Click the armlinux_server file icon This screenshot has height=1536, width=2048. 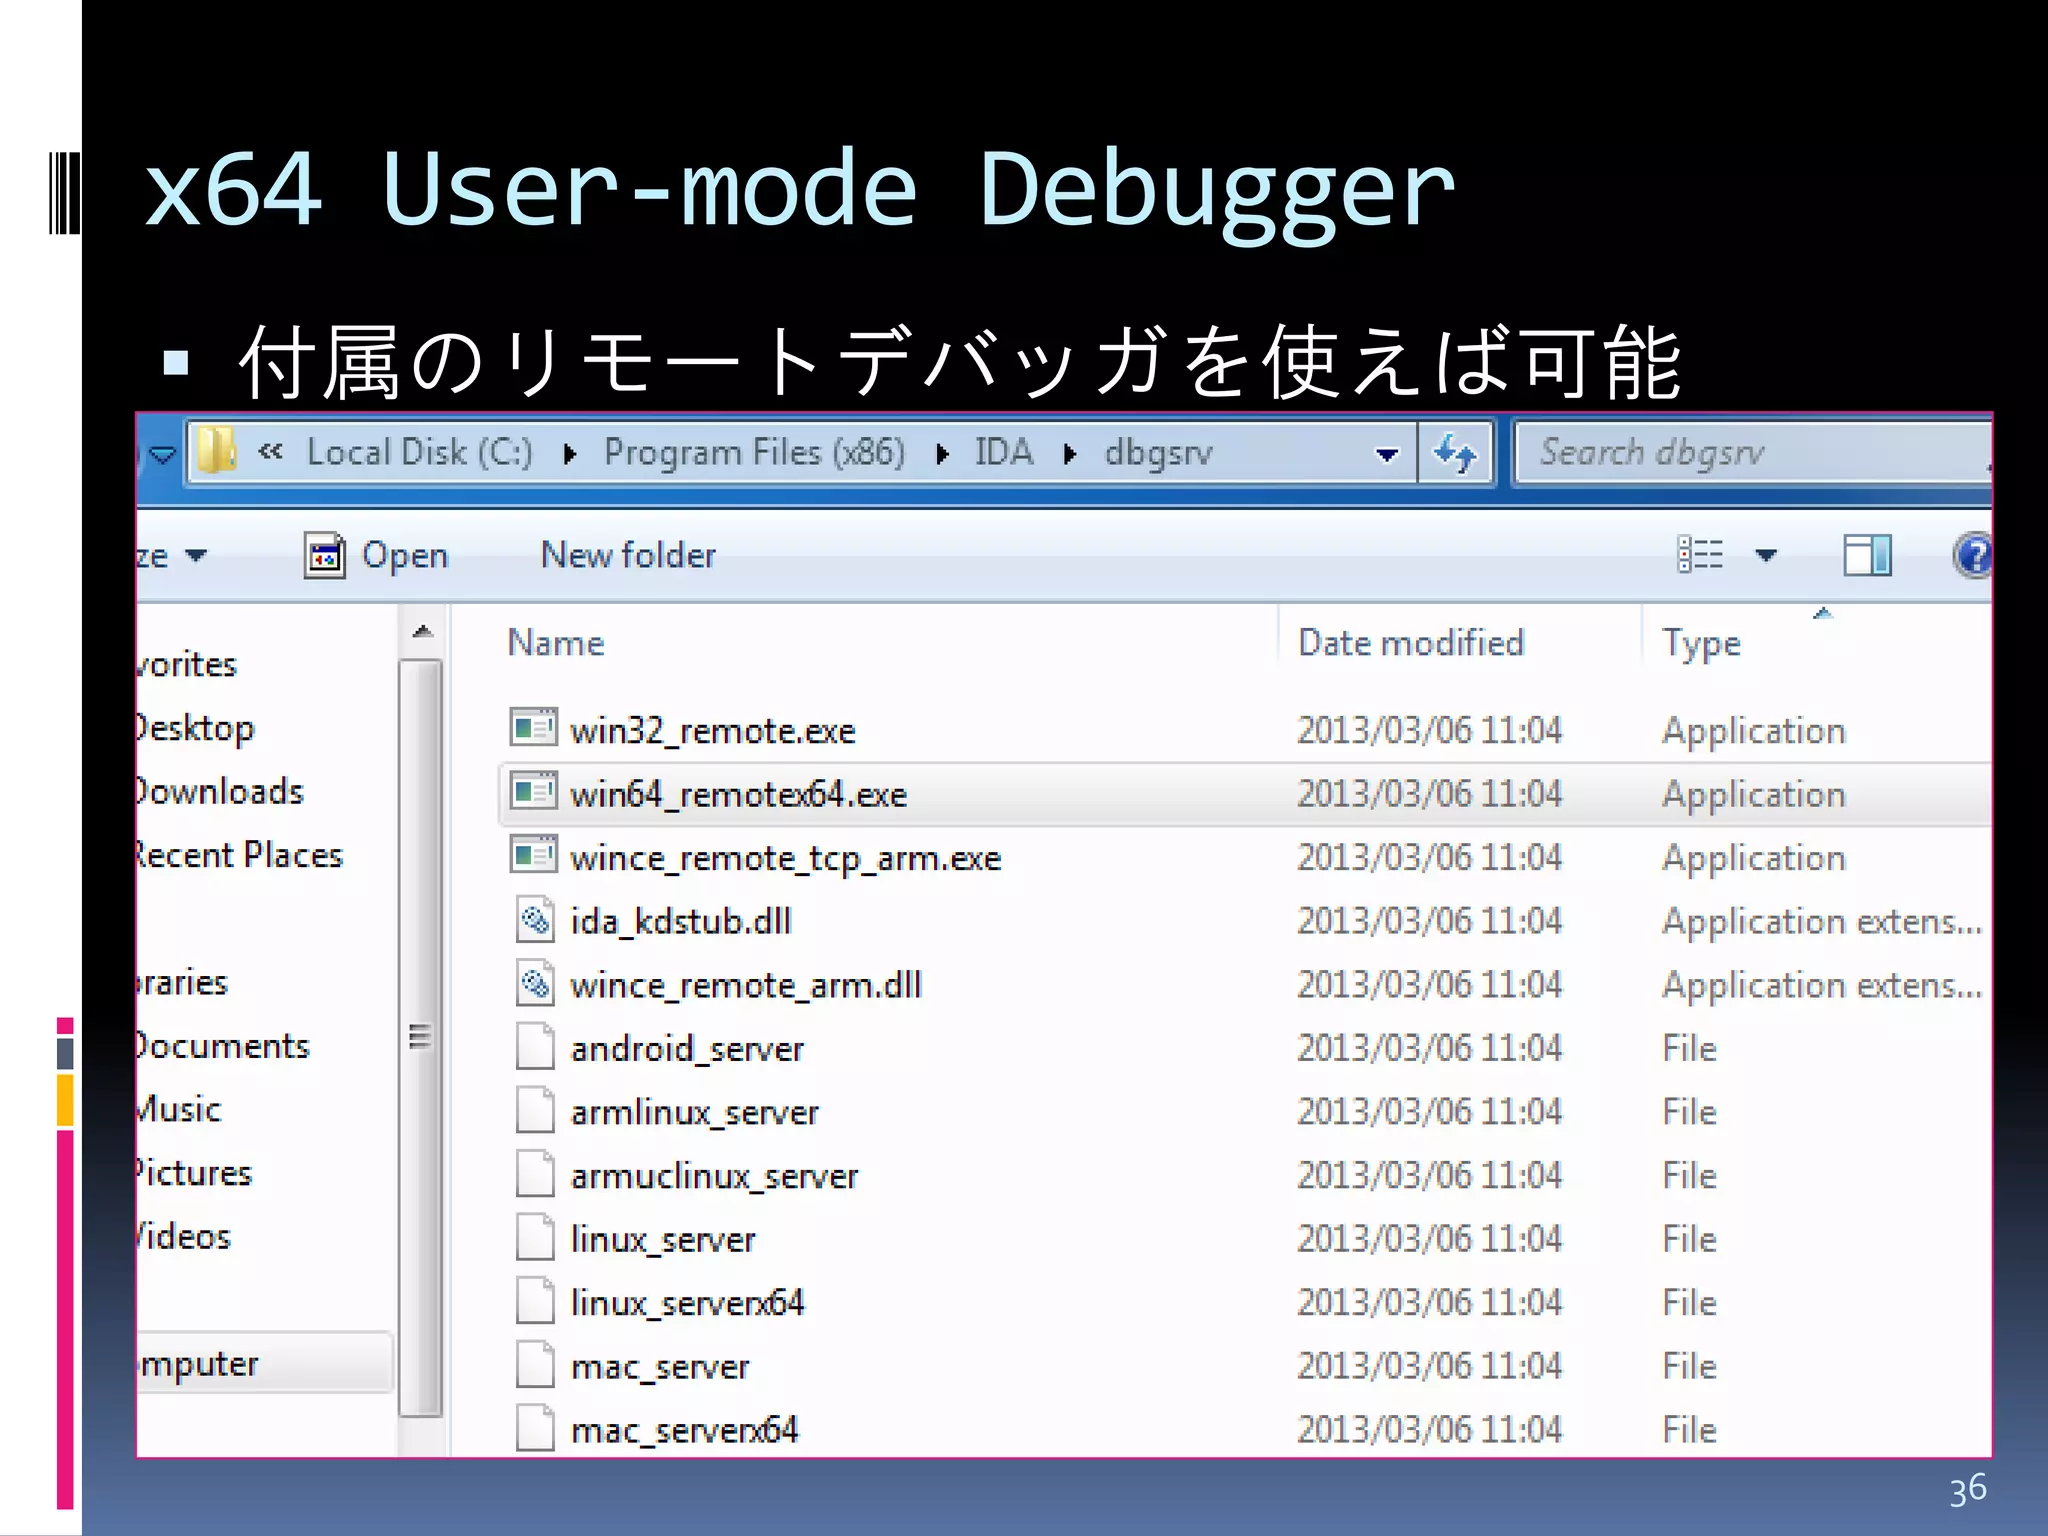(535, 1109)
